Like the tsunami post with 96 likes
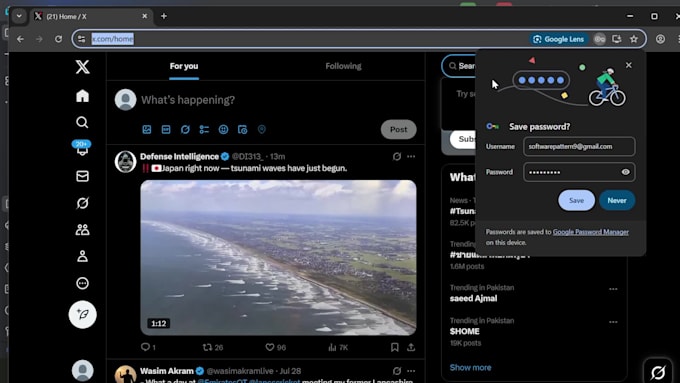 [275, 347]
